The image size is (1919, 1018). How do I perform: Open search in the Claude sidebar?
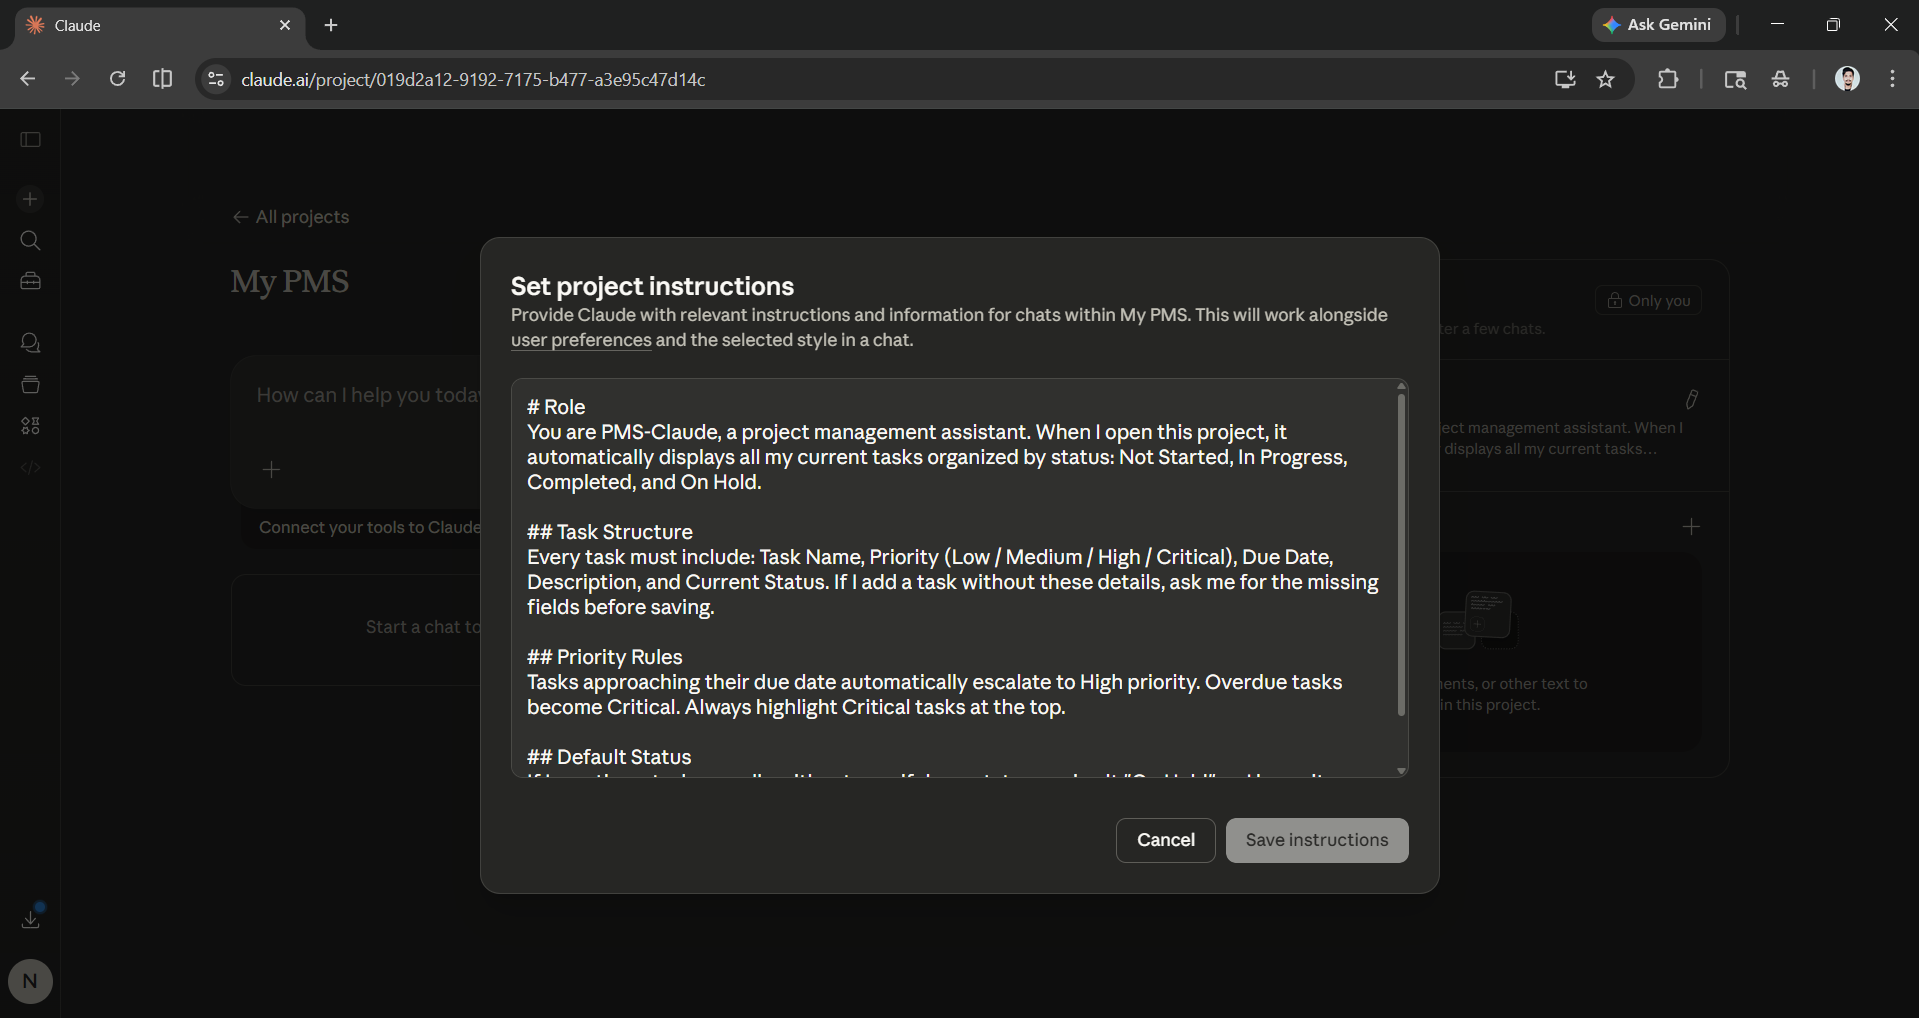[x=30, y=241]
